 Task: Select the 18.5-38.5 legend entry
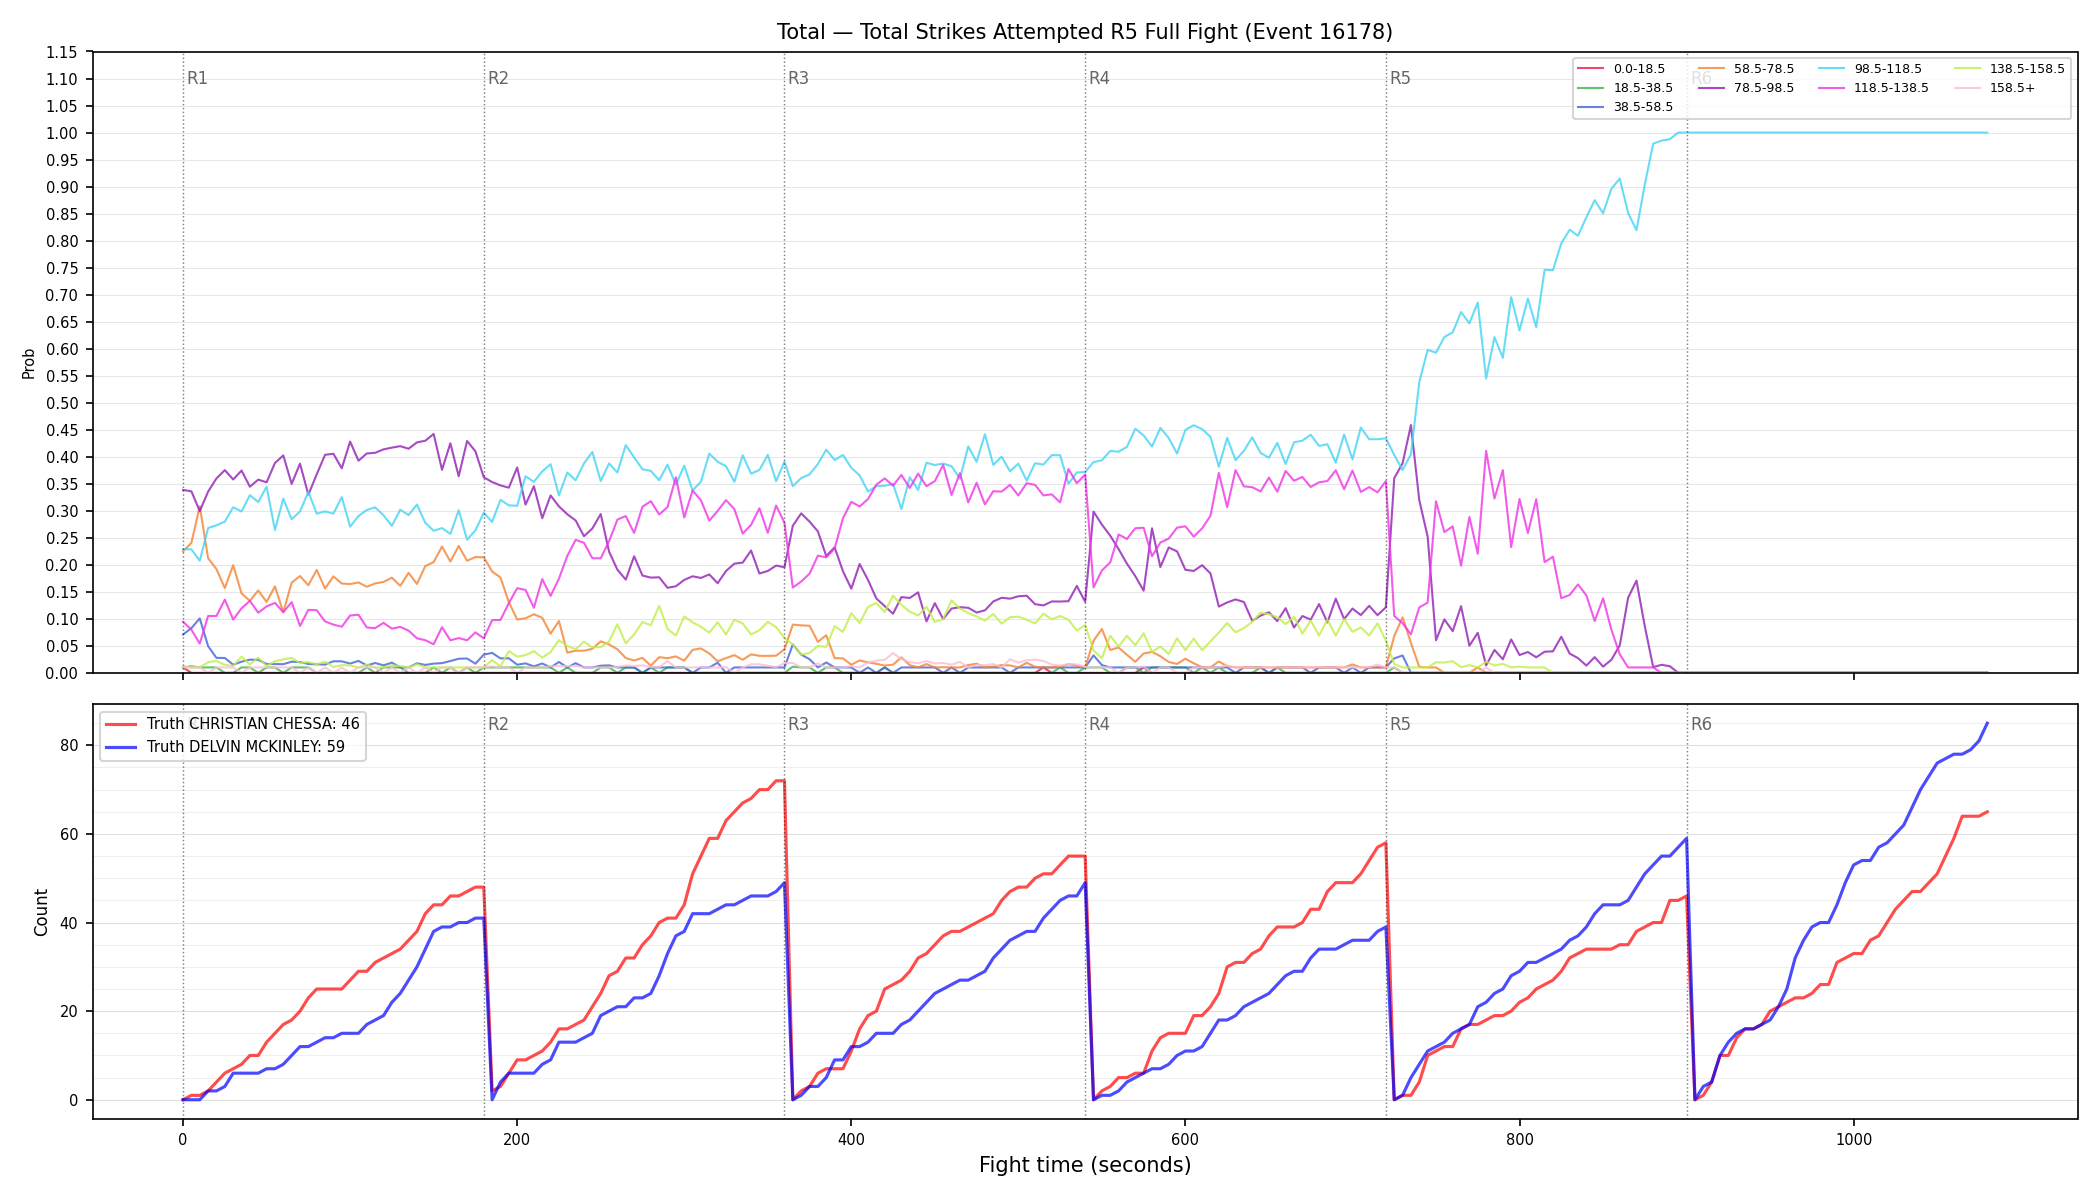pos(1625,88)
